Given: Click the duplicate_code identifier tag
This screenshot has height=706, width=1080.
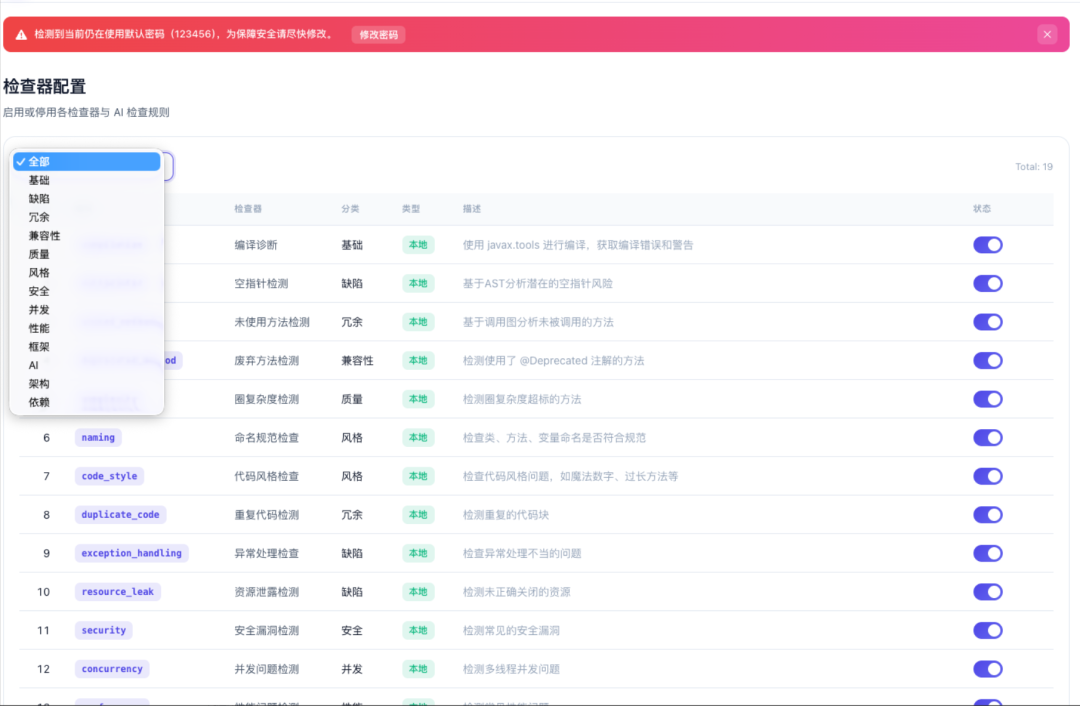Looking at the screenshot, I should 121,515.
